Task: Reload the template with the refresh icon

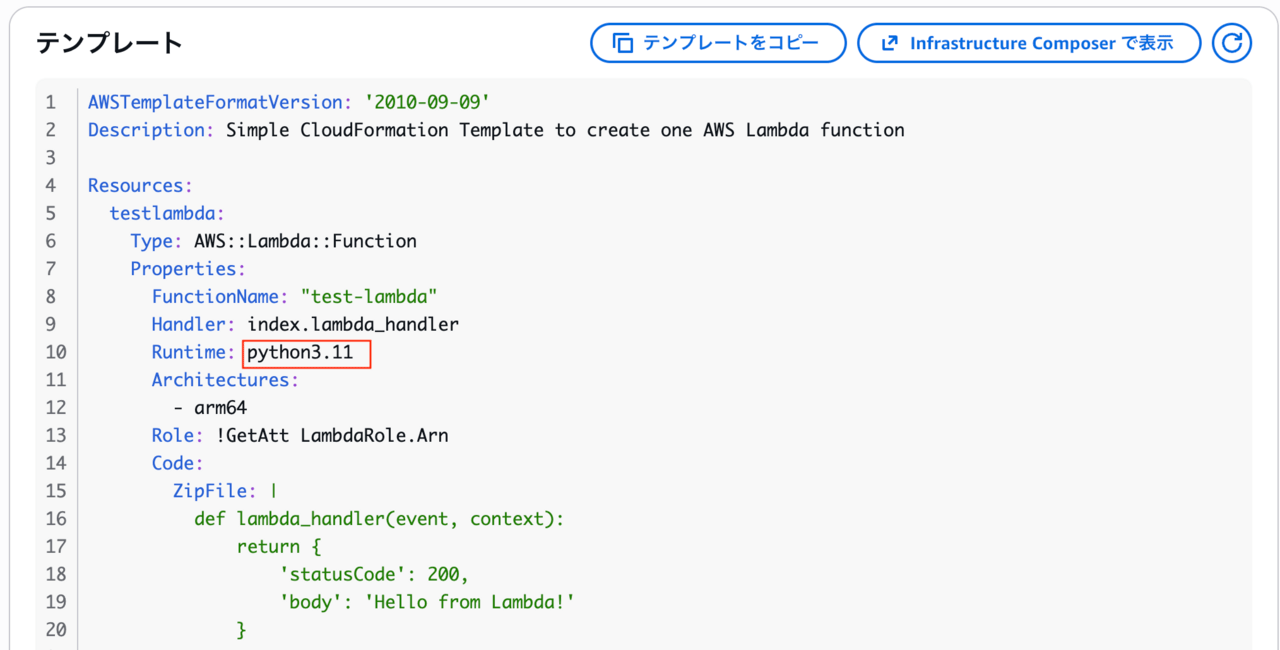Action: click(x=1232, y=43)
